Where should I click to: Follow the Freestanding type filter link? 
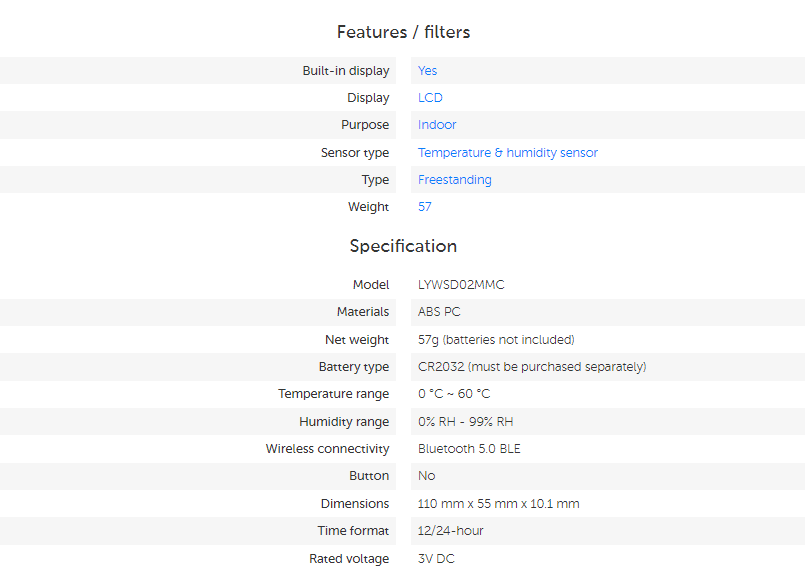pyautogui.click(x=454, y=180)
